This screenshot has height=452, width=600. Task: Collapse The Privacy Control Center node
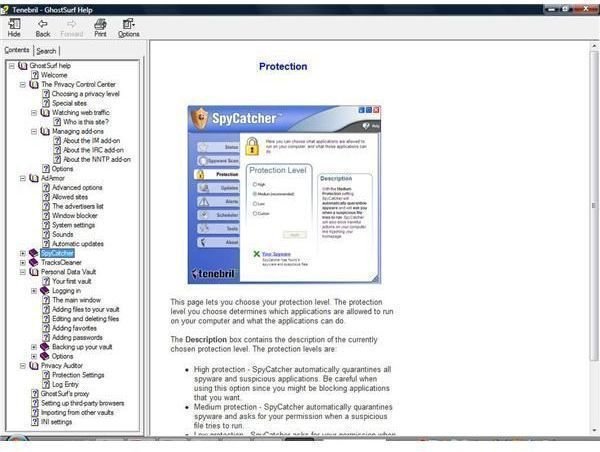click(23, 85)
